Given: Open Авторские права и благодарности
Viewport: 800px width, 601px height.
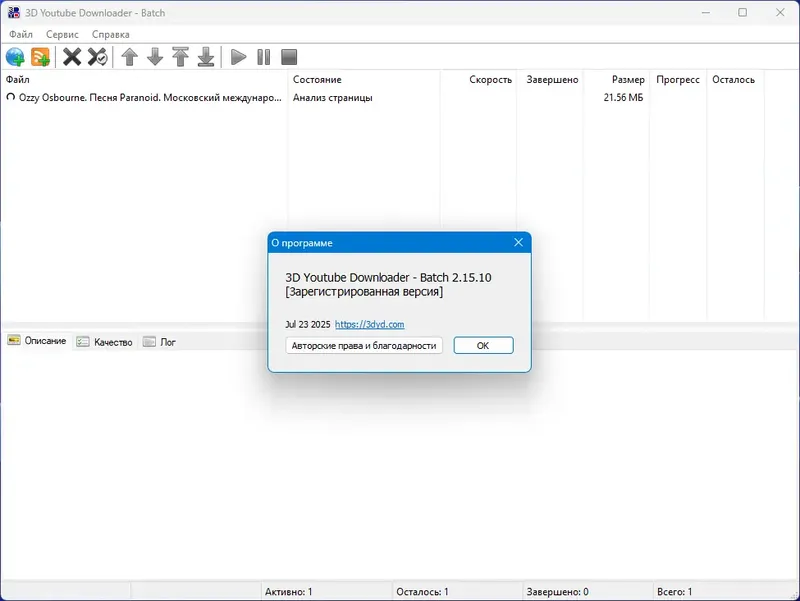Looking at the screenshot, I should 364,345.
